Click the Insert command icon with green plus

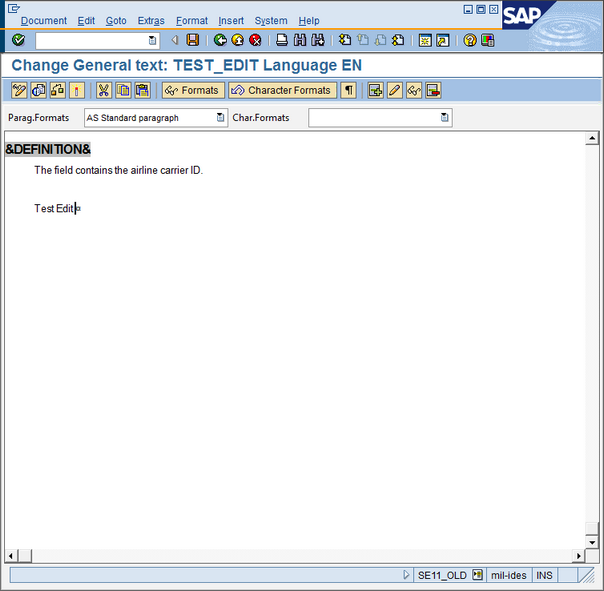[x=375, y=91]
